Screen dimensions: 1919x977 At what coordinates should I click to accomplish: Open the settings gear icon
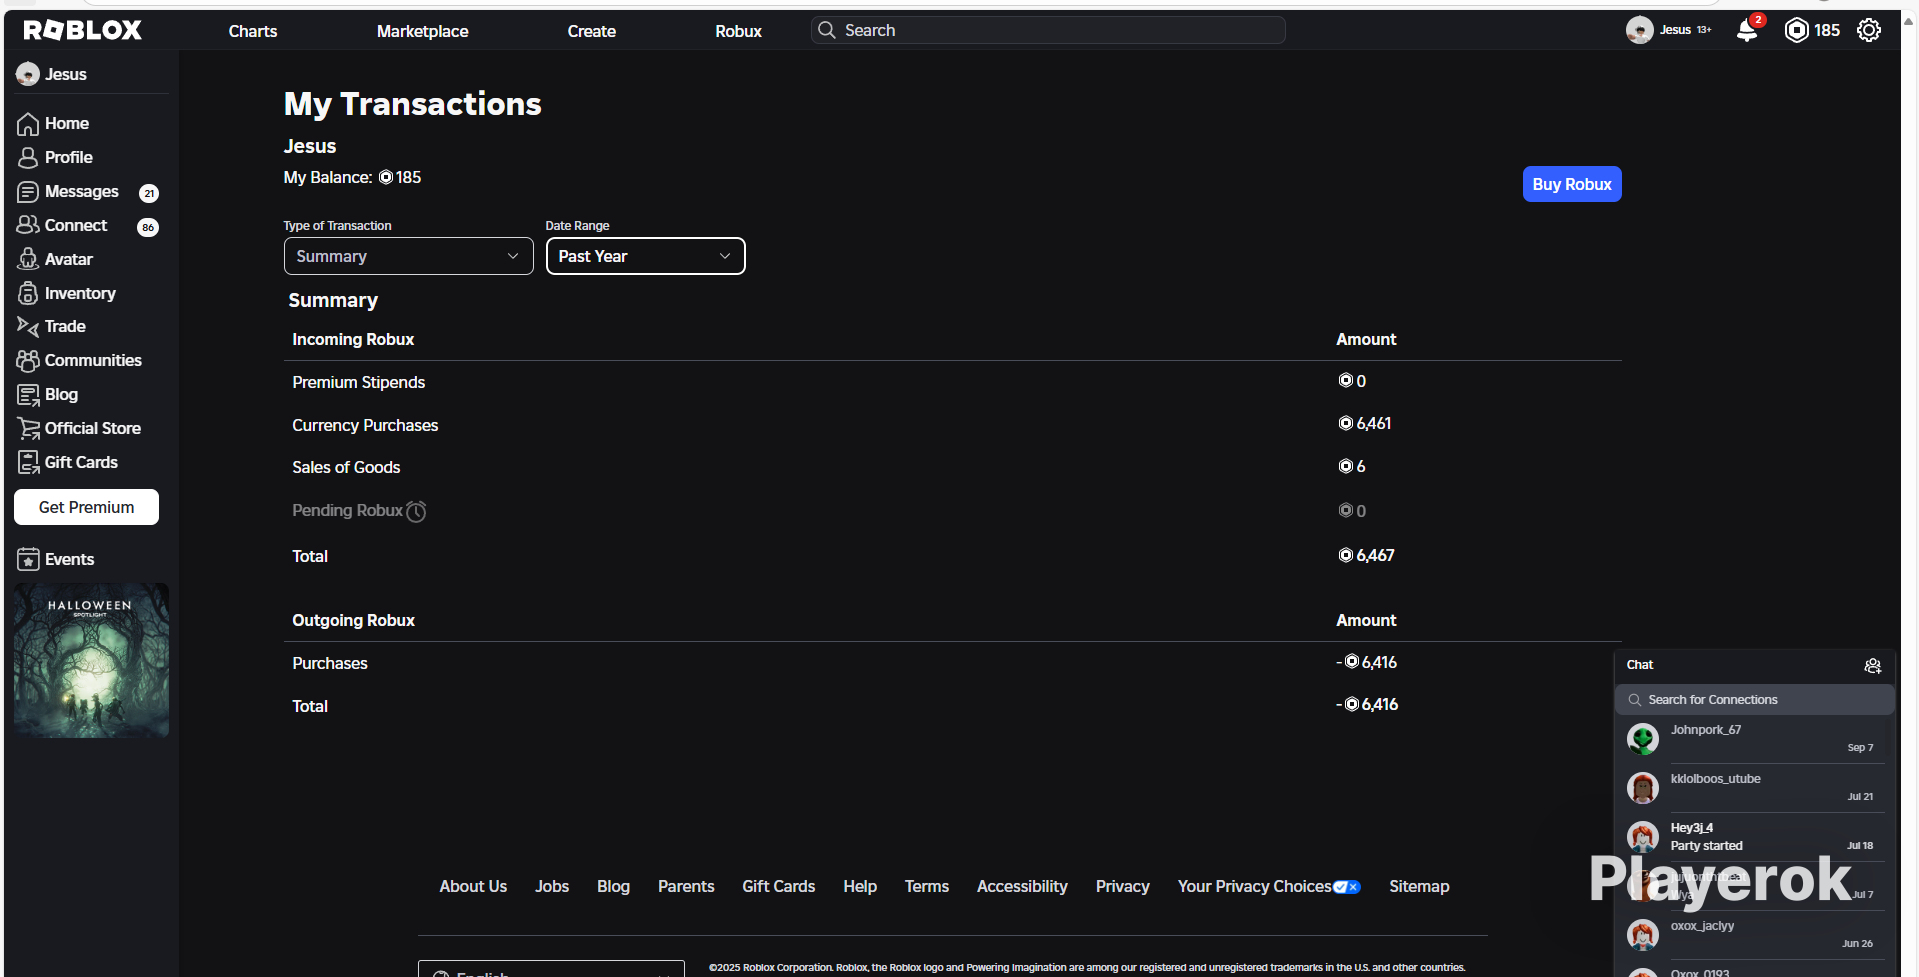tap(1868, 30)
